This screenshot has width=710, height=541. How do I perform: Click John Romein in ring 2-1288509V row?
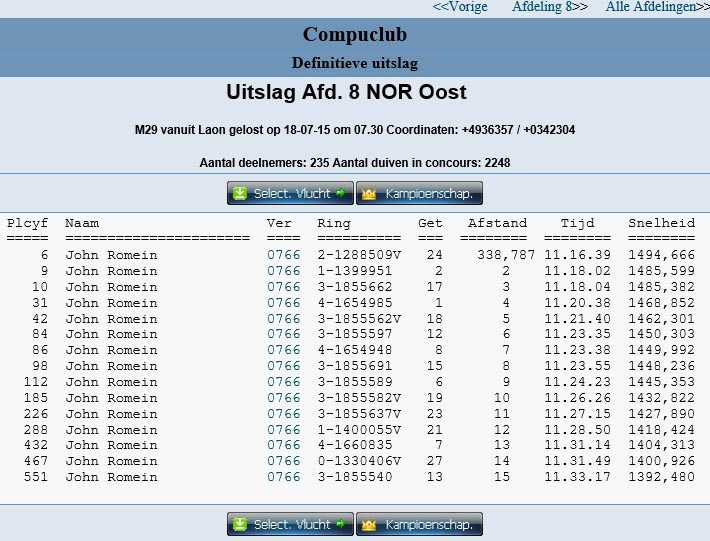pos(111,255)
